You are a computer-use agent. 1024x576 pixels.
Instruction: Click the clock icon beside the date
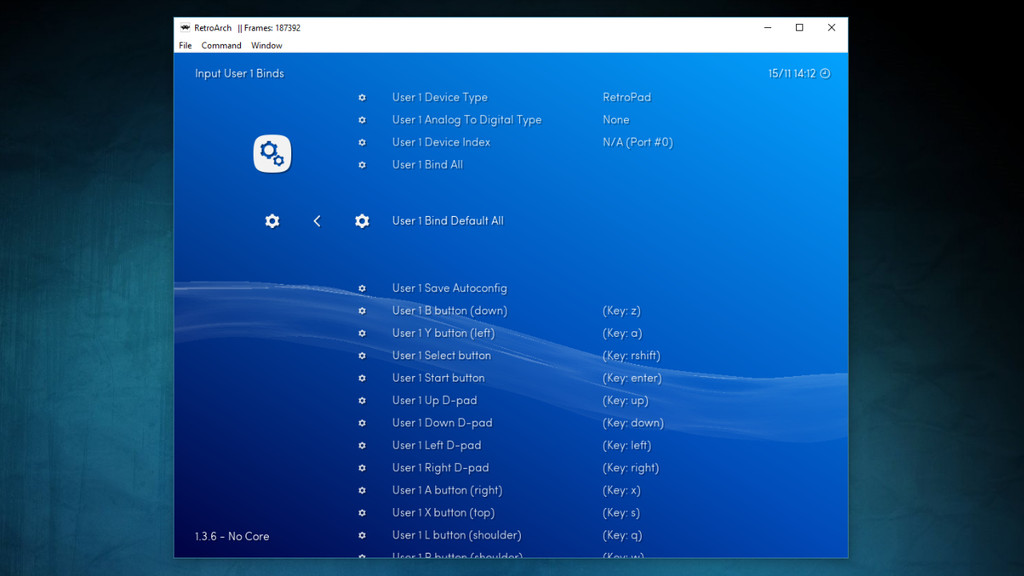[825, 74]
